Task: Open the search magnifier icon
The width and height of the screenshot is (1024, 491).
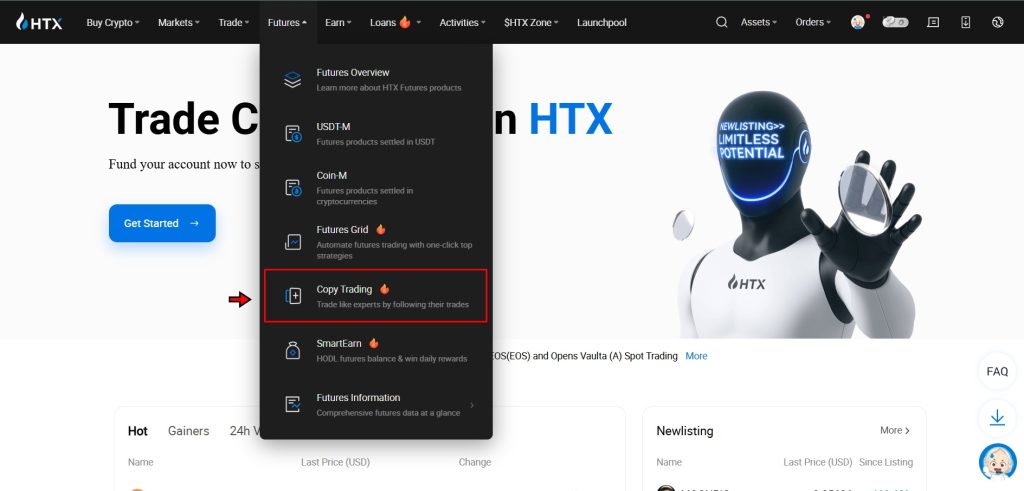Action: coord(722,22)
